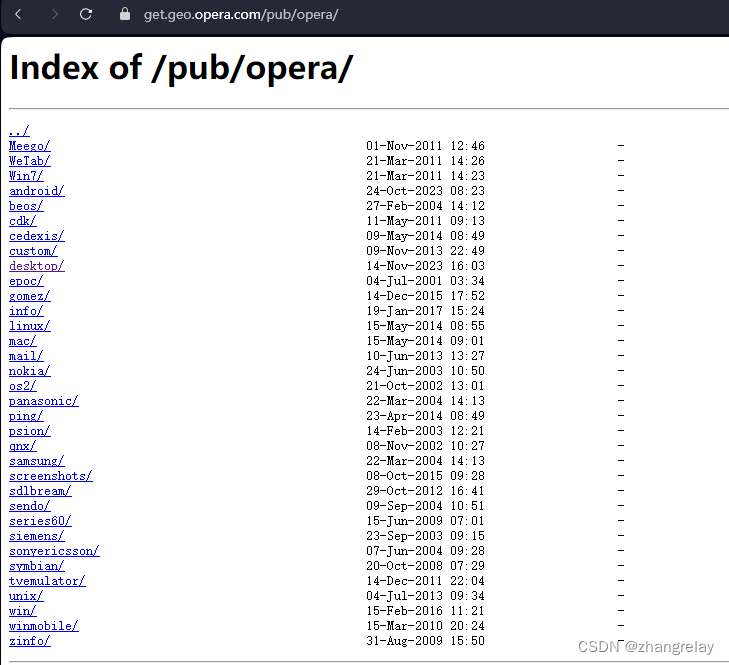This screenshot has height=665, width=729.
Task: Open the winmobile/ folder
Action: [x=44, y=626]
